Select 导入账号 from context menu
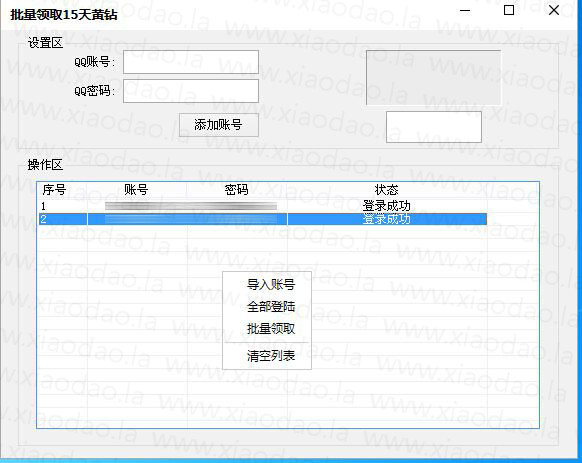Image resolution: width=582 pixels, height=463 pixels. pyautogui.click(x=271, y=285)
